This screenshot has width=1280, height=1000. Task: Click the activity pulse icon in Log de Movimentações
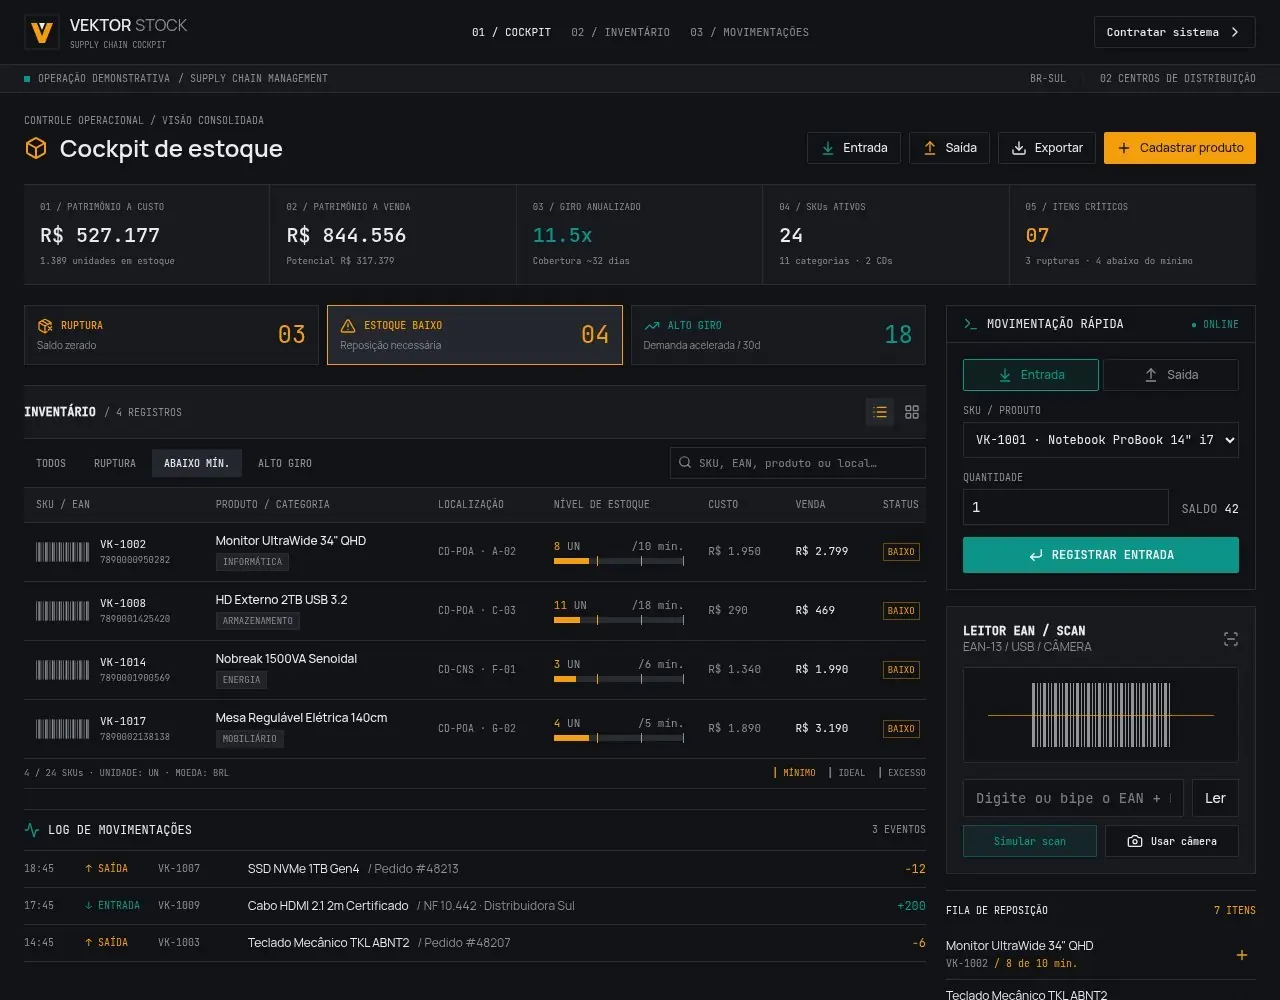[x=32, y=830]
